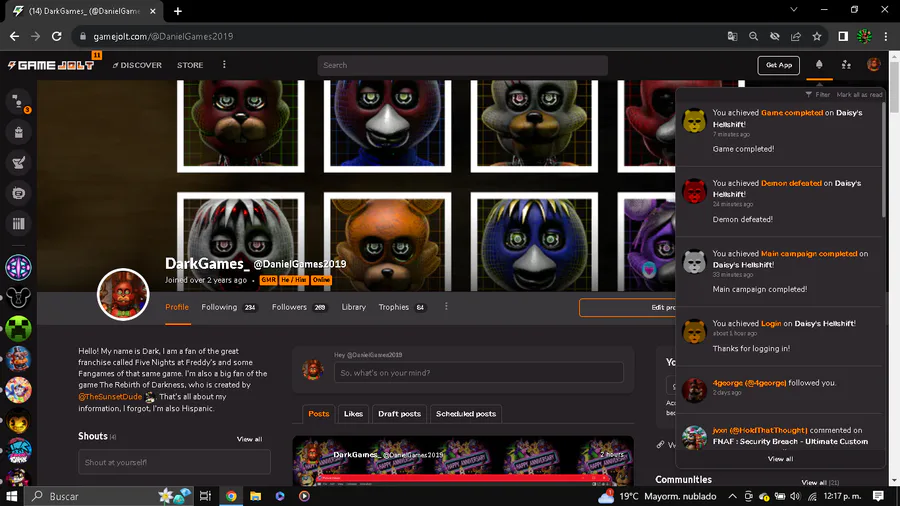The width and height of the screenshot is (900, 506).
Task: Click the Edit profile button
Action: 627,308
